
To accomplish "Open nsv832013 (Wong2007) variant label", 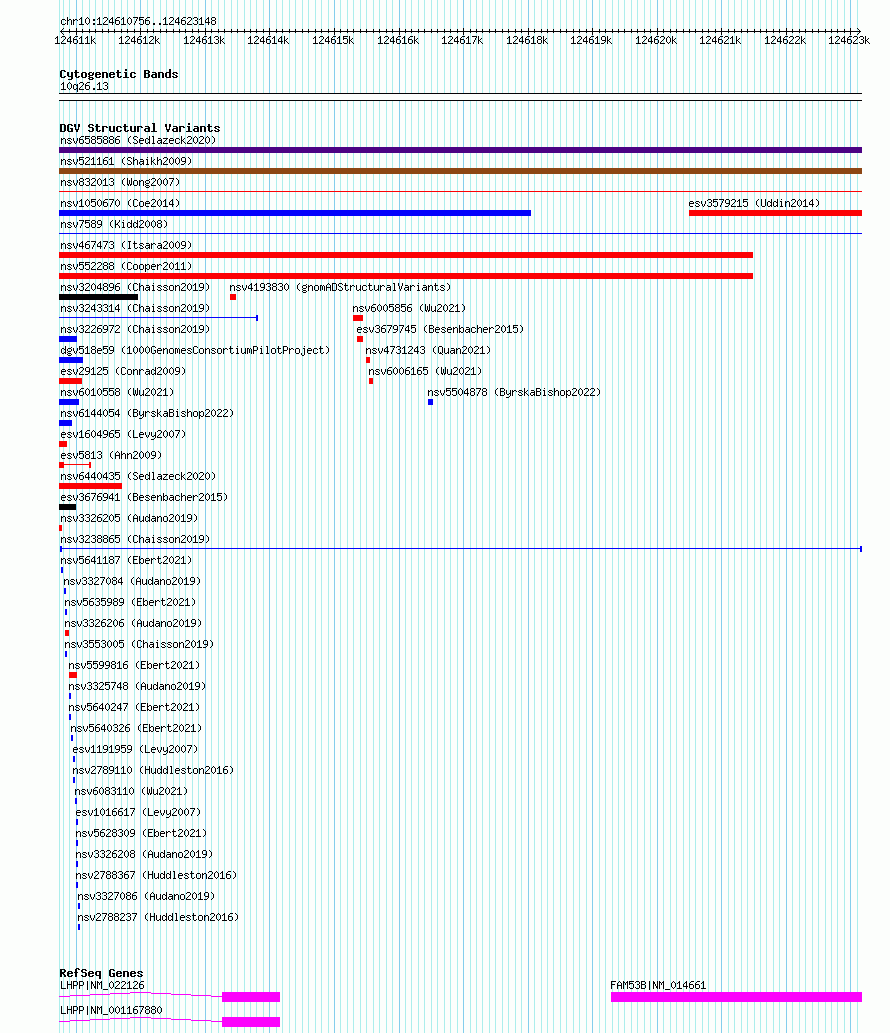I will 120,182.
